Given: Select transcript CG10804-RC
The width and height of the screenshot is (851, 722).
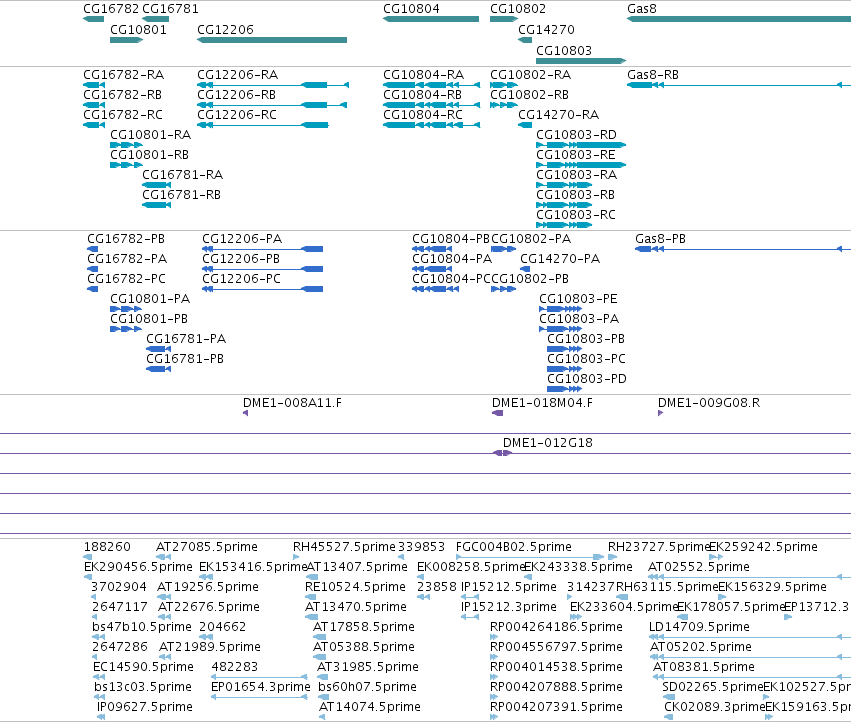Looking at the screenshot, I should 431,125.
